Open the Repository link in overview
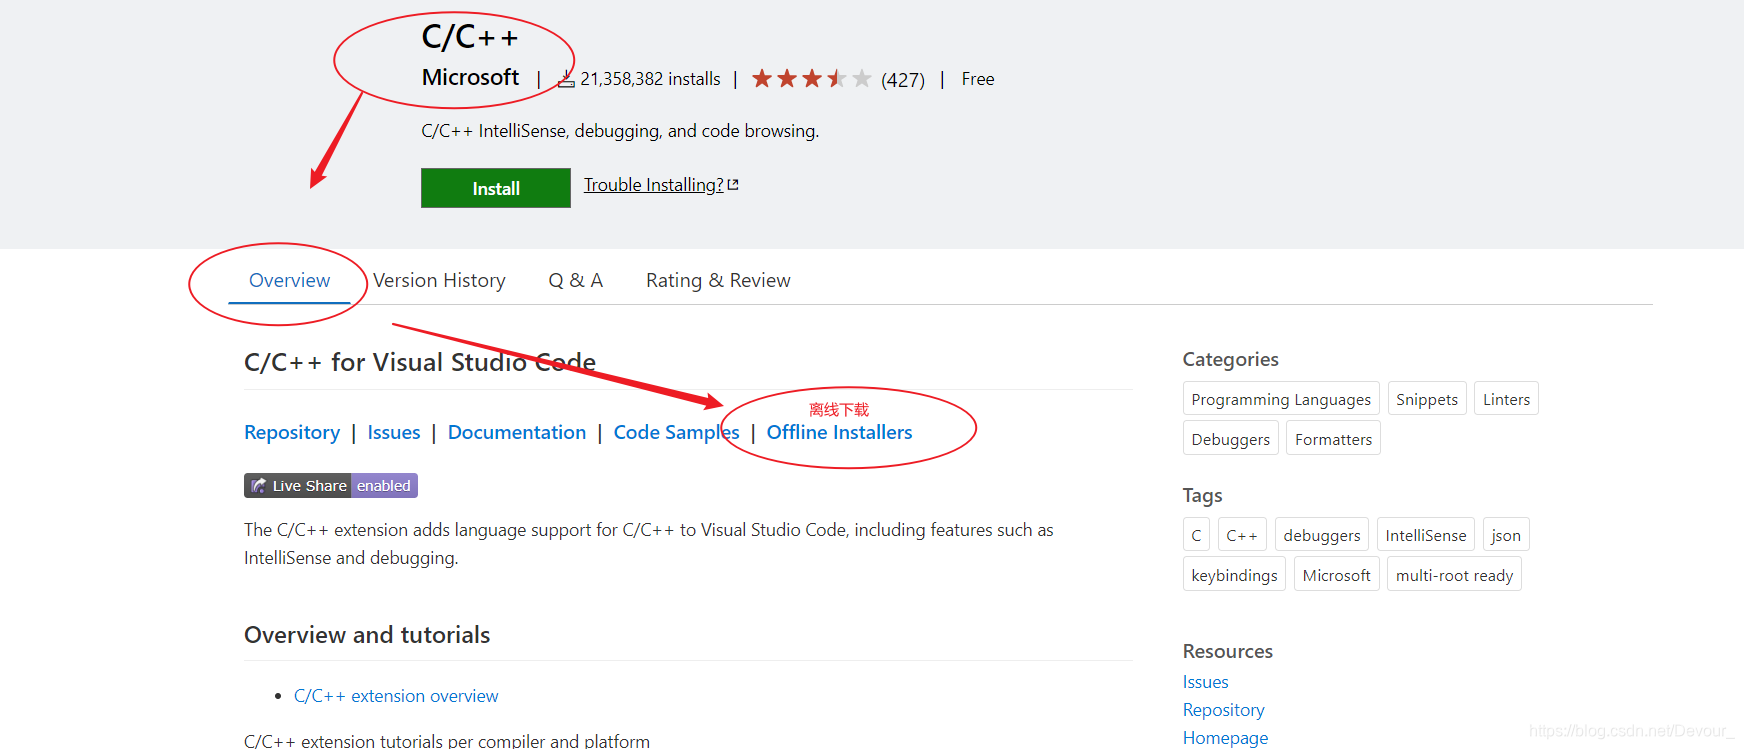The height and width of the screenshot is (749, 1744). point(292,432)
